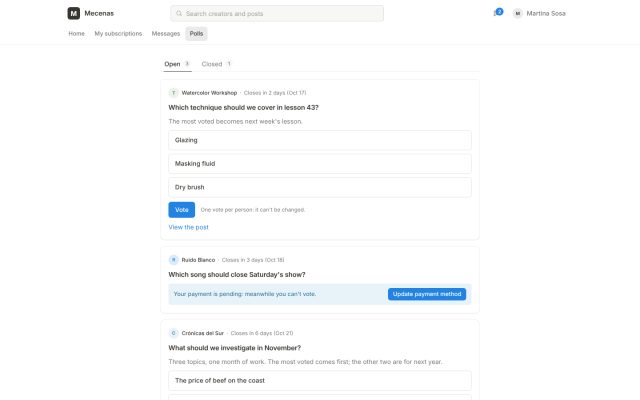Viewport: 640px width, 400px height.
Task: Click Update payment method button
Action: pyautogui.click(x=427, y=294)
